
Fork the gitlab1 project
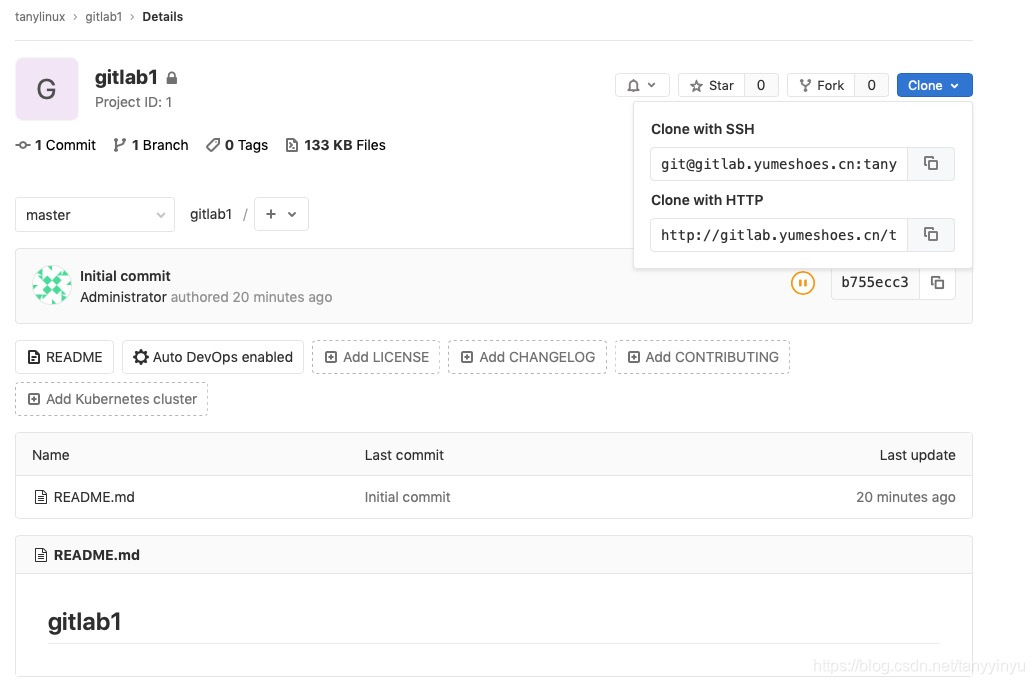pos(821,86)
